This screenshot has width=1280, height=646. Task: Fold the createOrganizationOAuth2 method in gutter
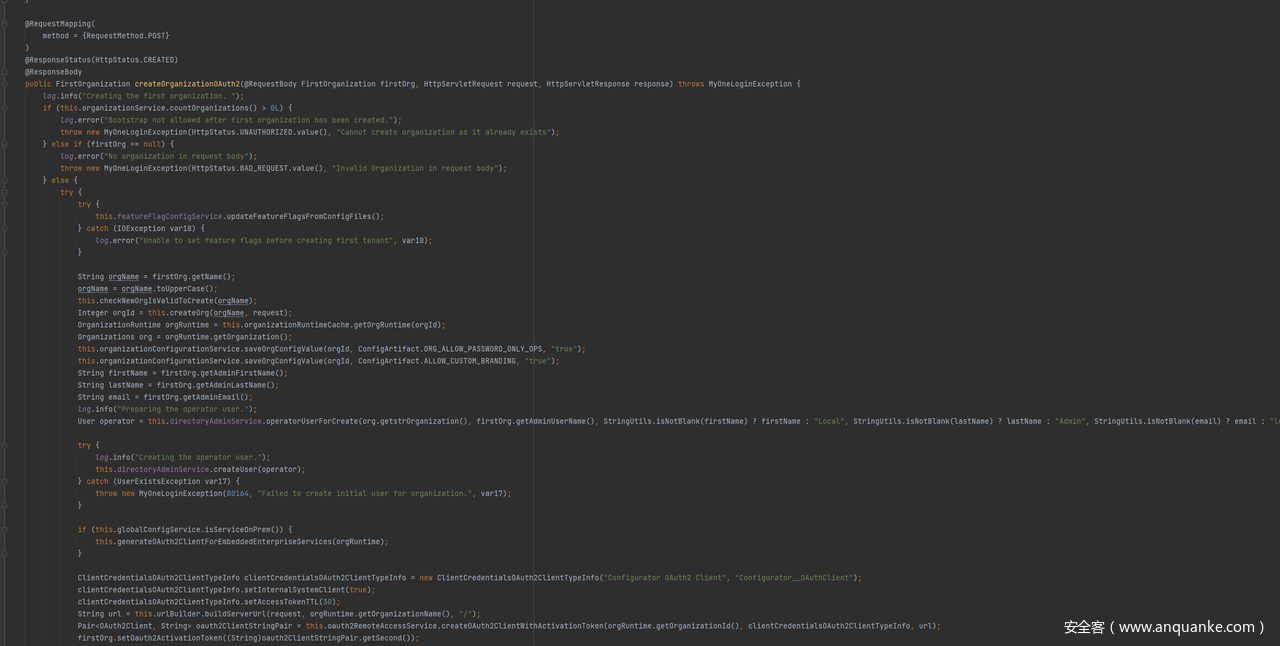point(5,84)
